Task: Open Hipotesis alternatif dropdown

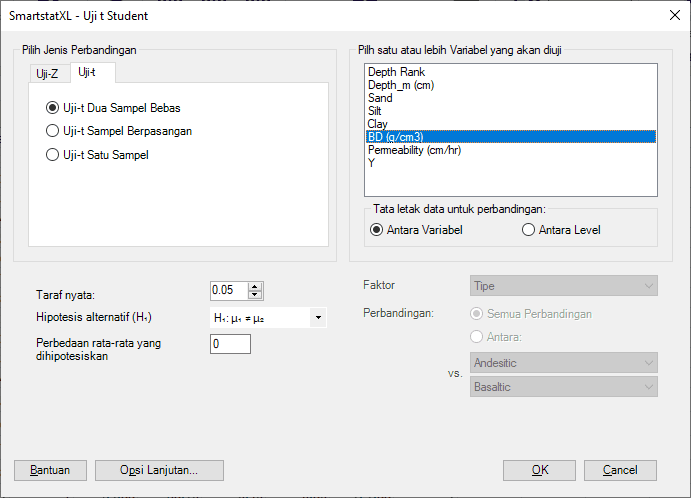Action: [318, 318]
